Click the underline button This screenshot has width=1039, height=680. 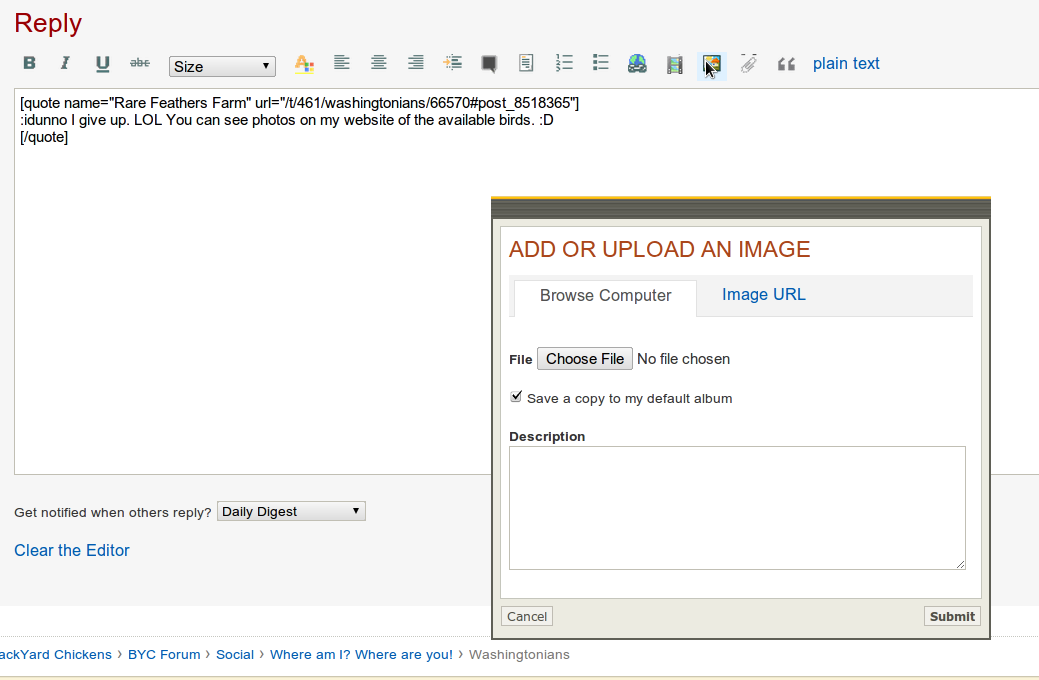(x=102, y=64)
